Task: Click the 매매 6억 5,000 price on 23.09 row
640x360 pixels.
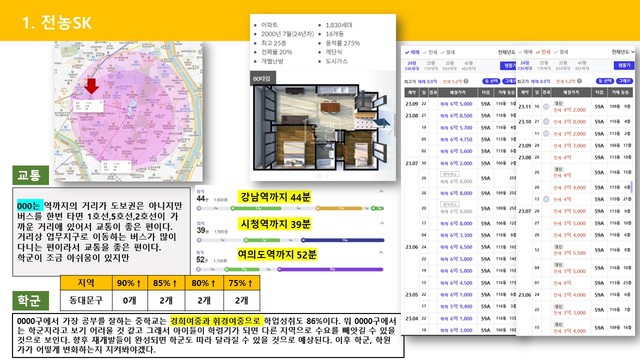Action: [456, 104]
